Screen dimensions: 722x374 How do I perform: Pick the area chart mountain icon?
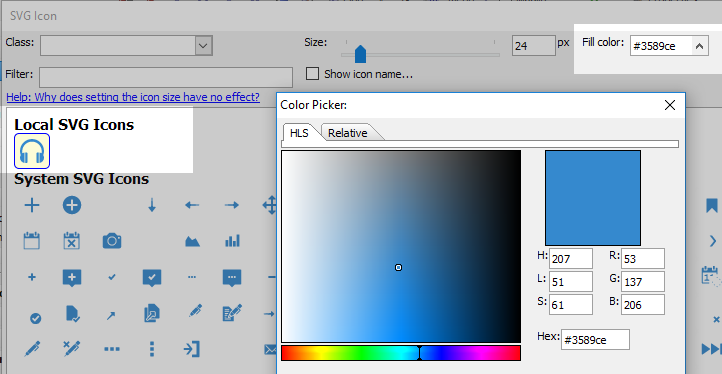(192, 241)
